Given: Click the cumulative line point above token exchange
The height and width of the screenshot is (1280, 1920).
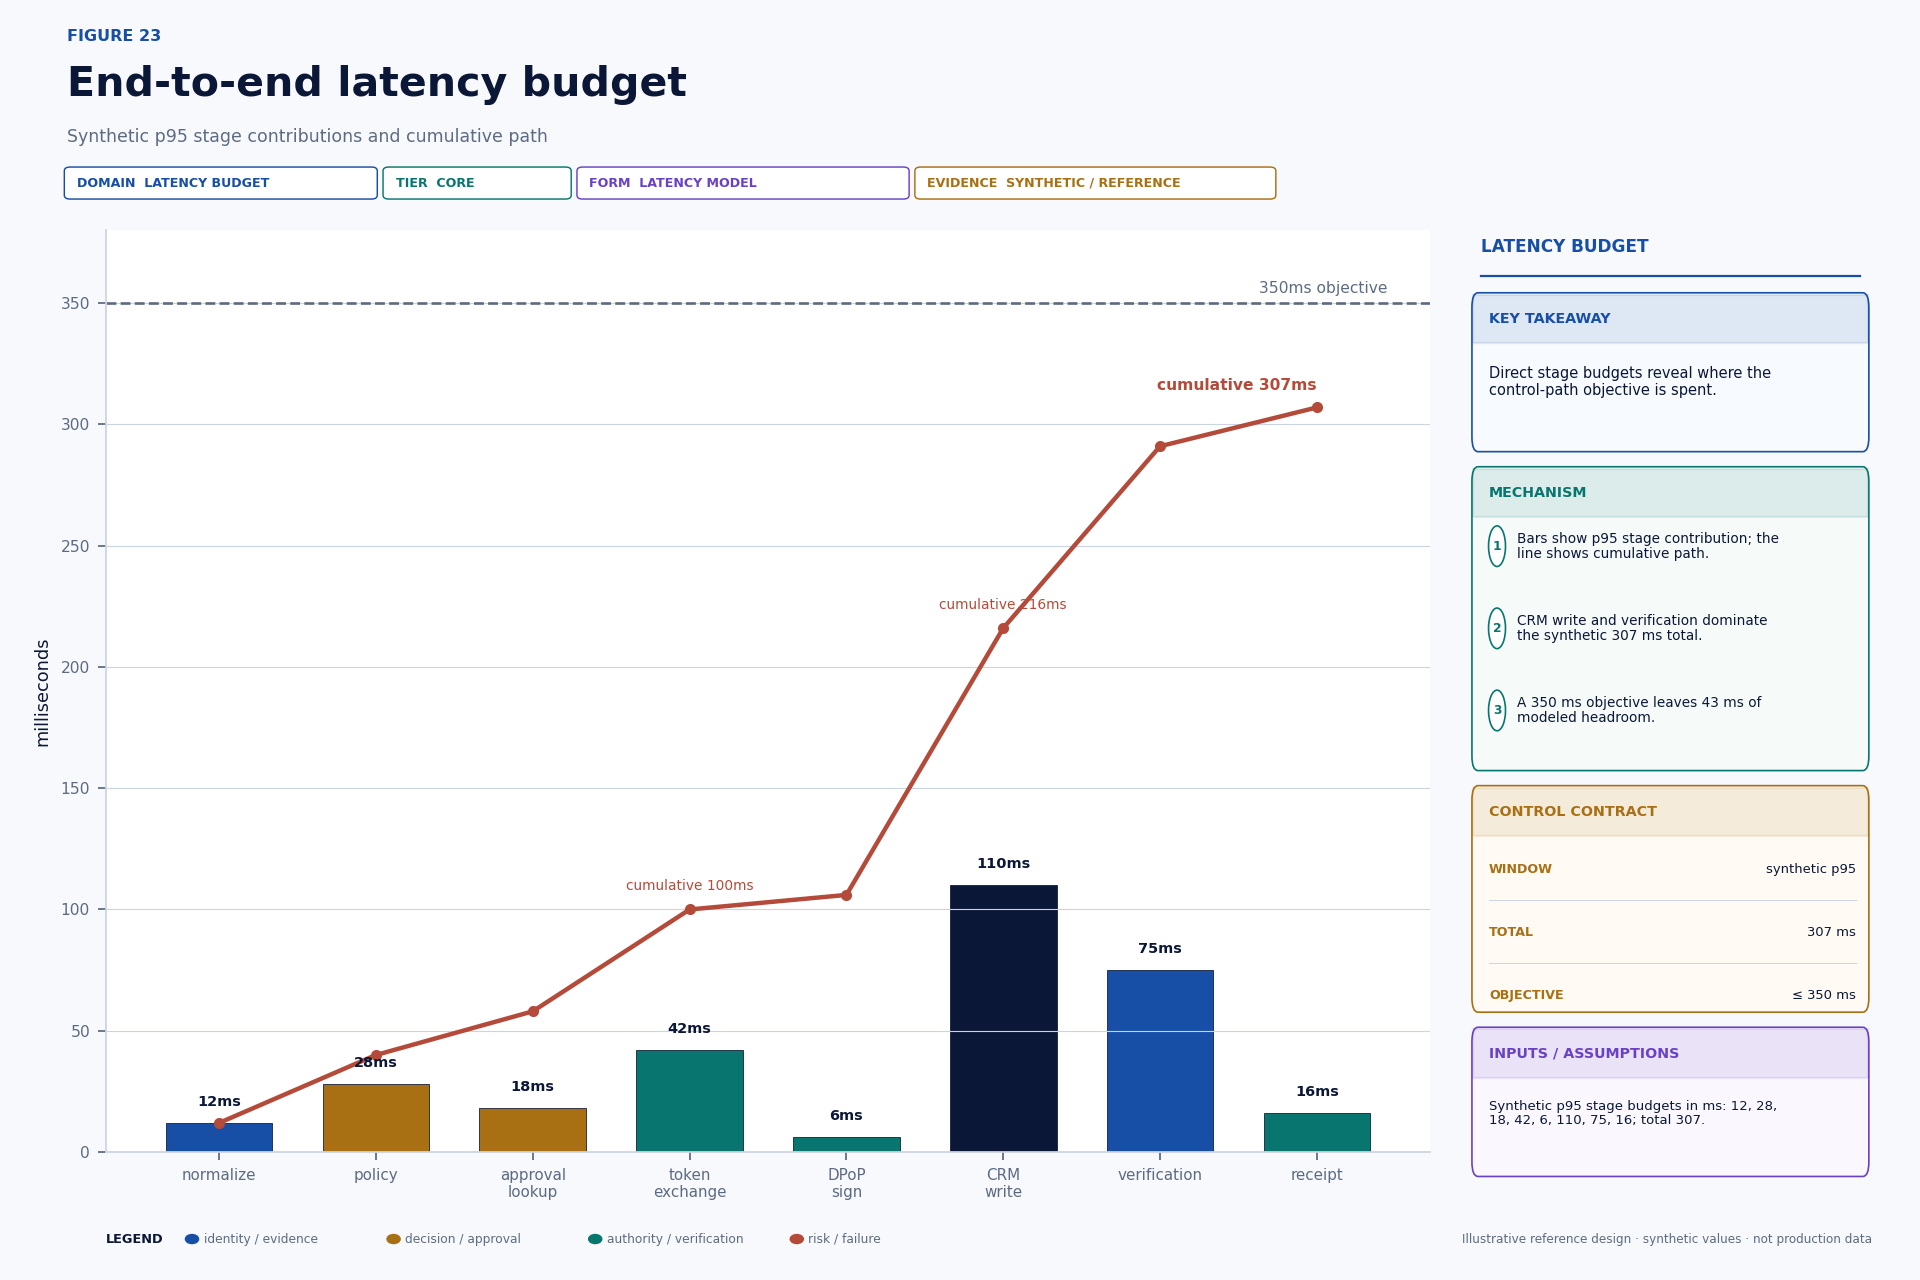Looking at the screenshot, I should [690, 909].
